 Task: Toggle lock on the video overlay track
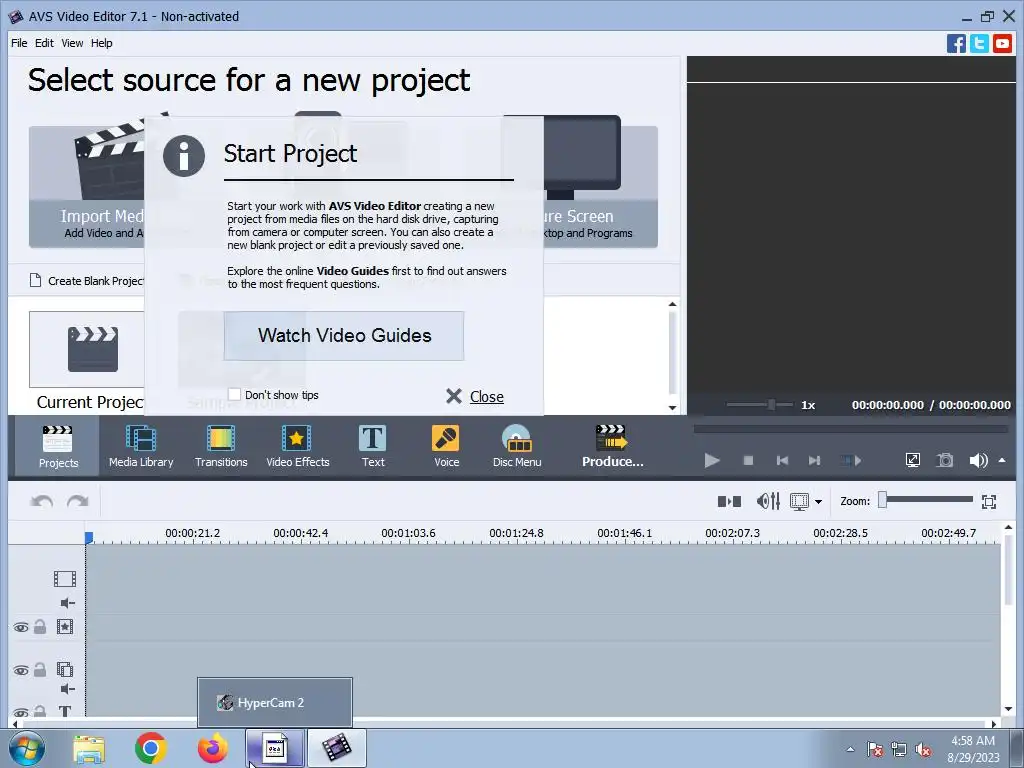click(x=40, y=669)
